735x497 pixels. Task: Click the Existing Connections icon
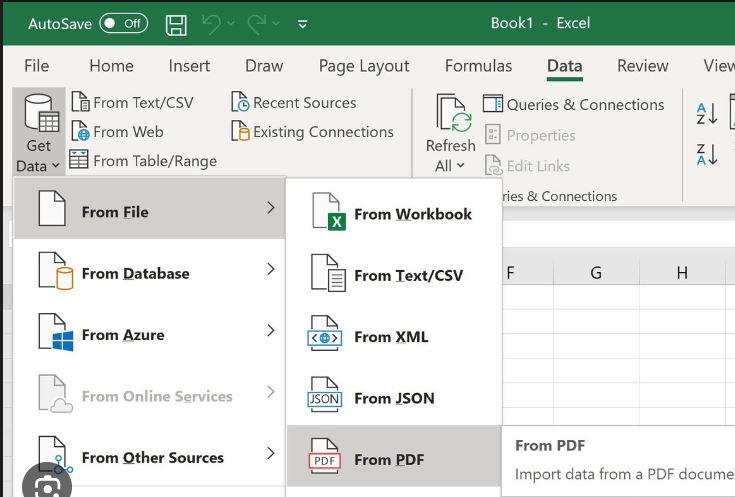pyautogui.click(x=240, y=131)
